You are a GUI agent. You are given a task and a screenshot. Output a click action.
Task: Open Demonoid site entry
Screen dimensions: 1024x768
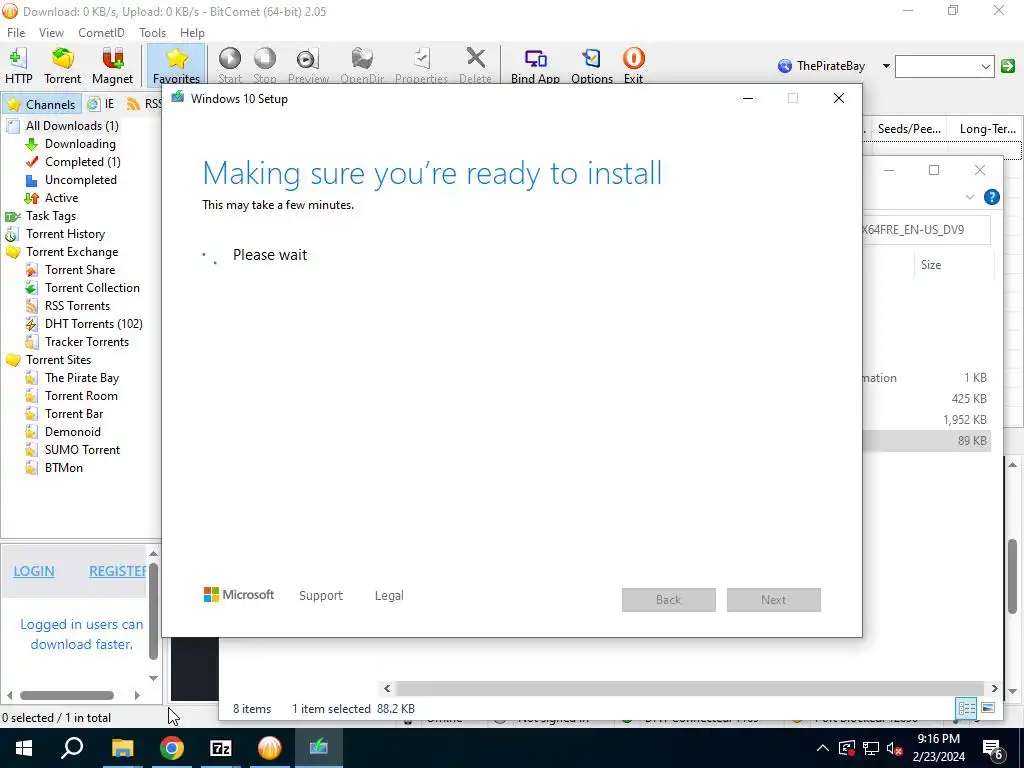[x=72, y=432]
